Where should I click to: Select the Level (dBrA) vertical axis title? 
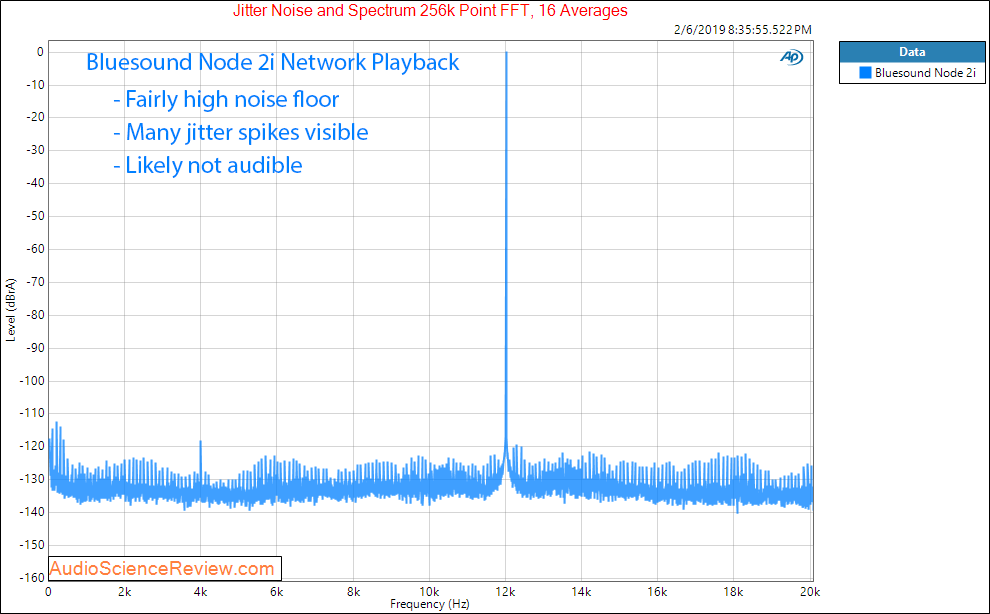(x=11, y=310)
